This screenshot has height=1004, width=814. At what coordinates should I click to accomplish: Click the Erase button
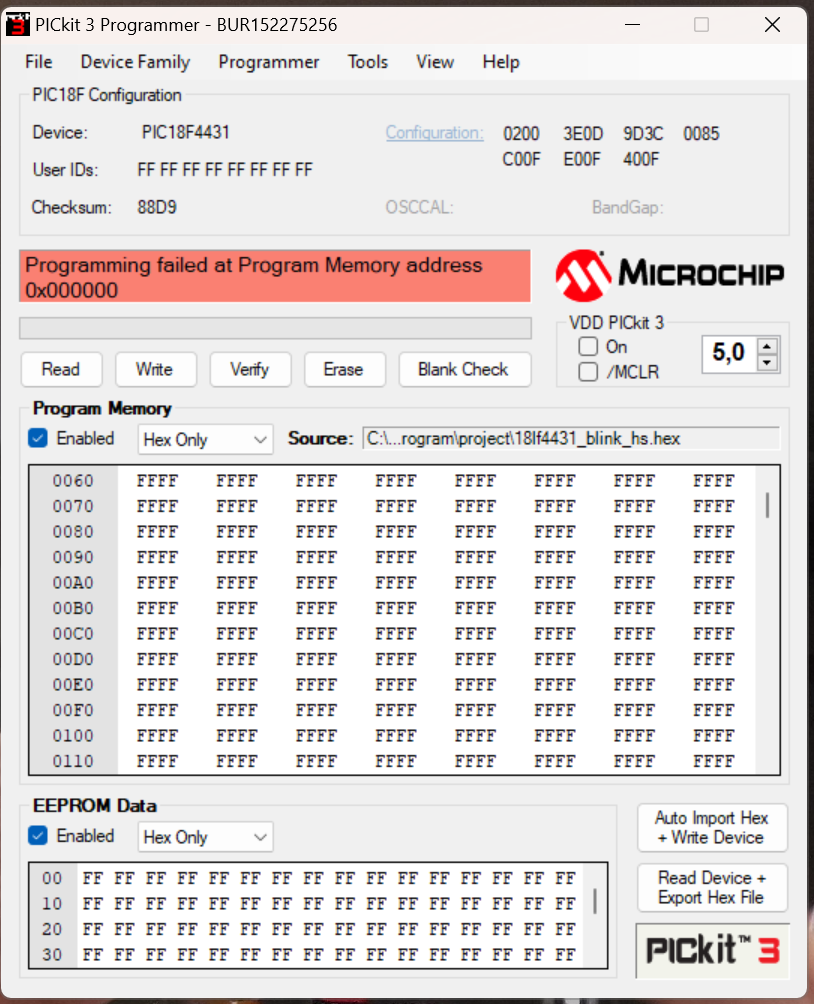click(345, 369)
